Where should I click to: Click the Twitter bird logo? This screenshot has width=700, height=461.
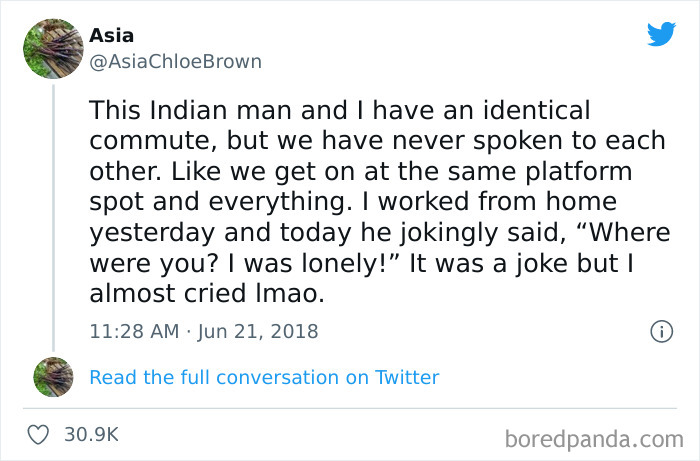661,34
